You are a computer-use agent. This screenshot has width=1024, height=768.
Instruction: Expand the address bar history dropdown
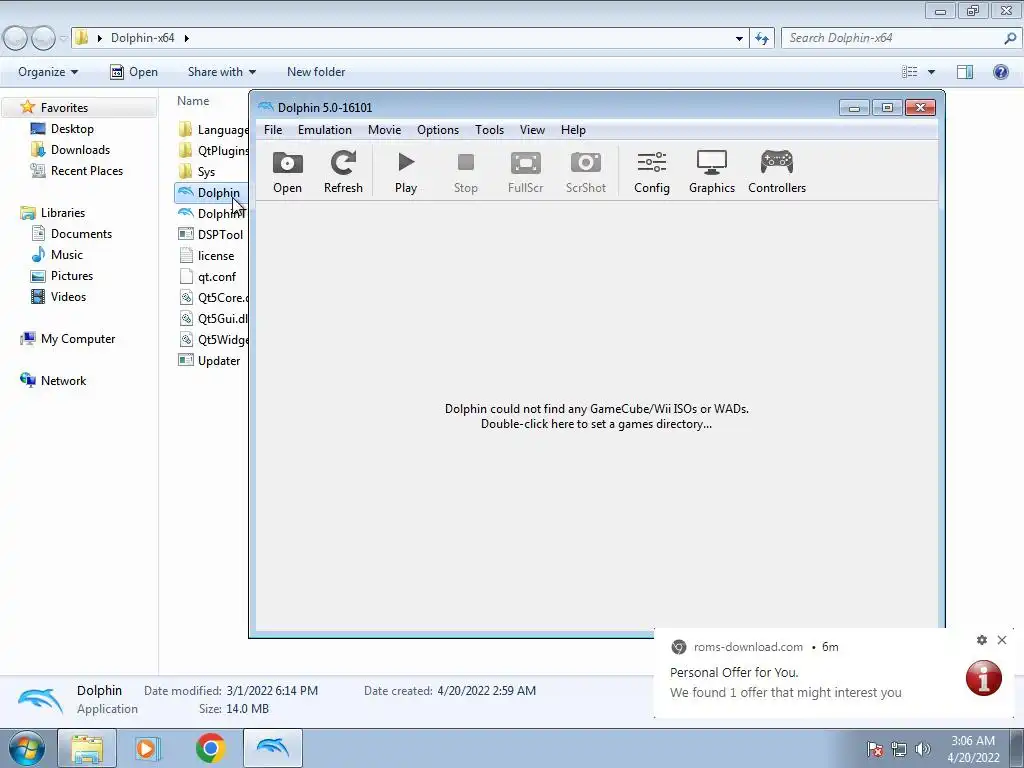point(739,39)
